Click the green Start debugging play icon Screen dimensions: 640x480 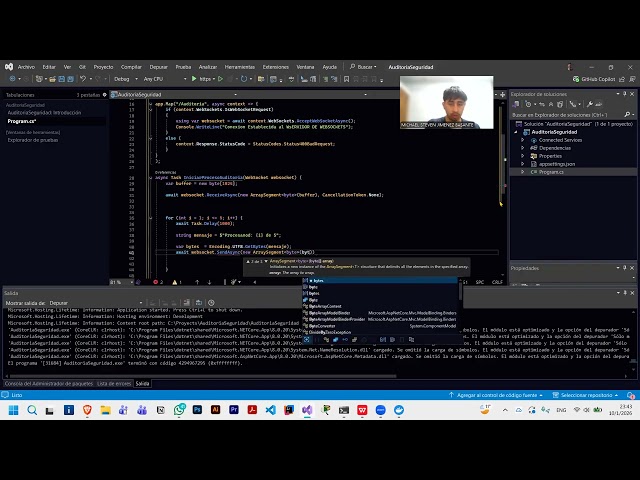194,79
